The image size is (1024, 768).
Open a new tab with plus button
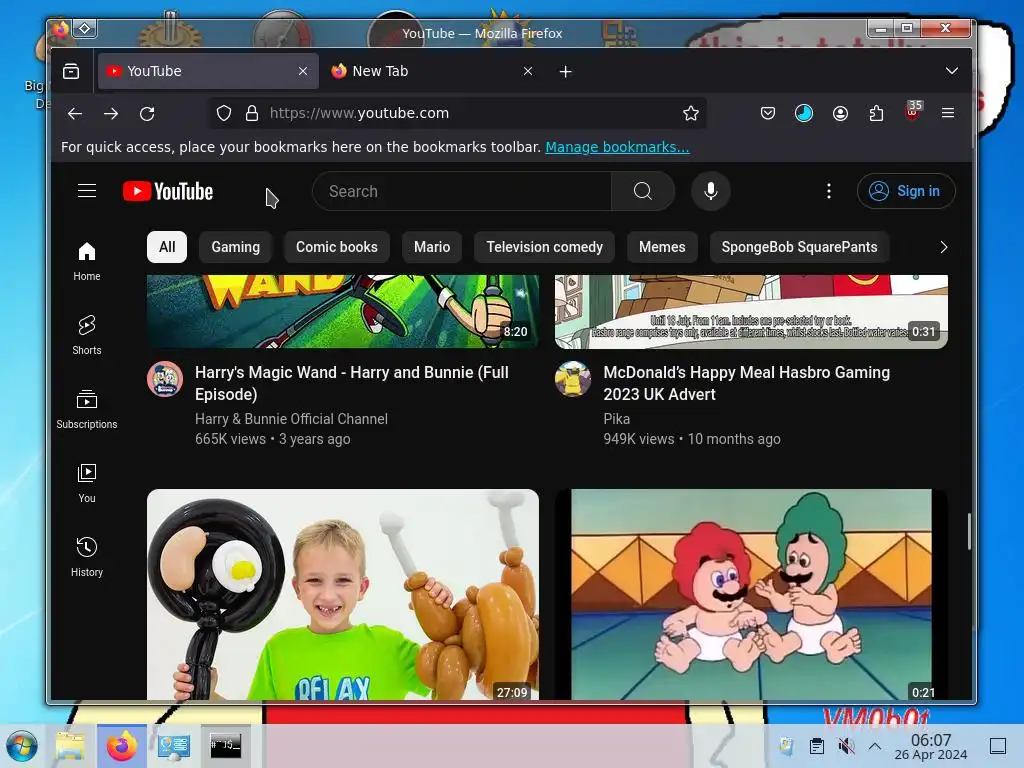tap(566, 72)
